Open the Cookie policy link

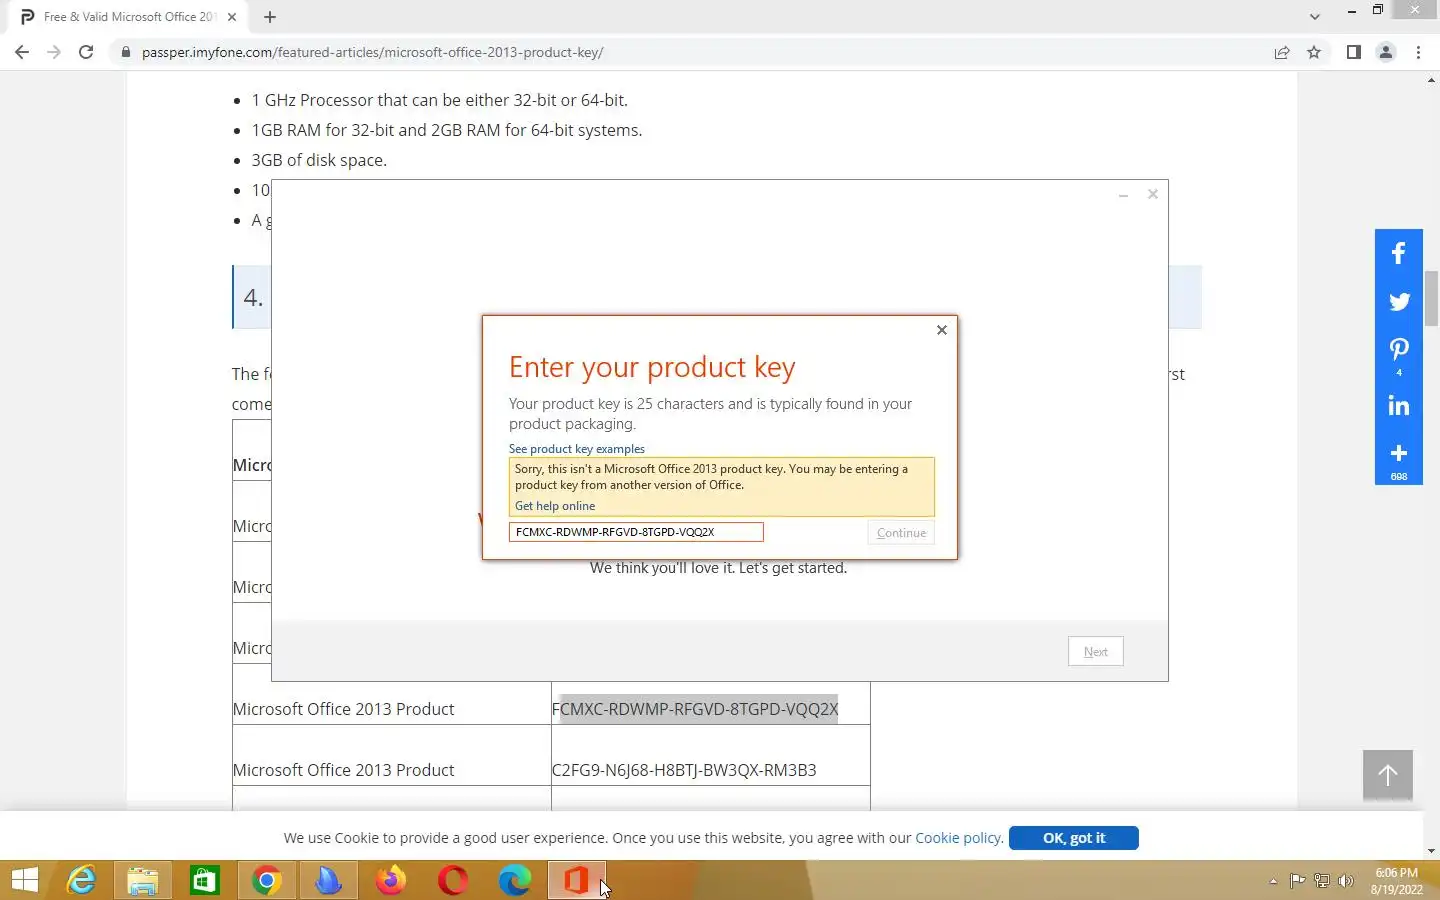[958, 838]
